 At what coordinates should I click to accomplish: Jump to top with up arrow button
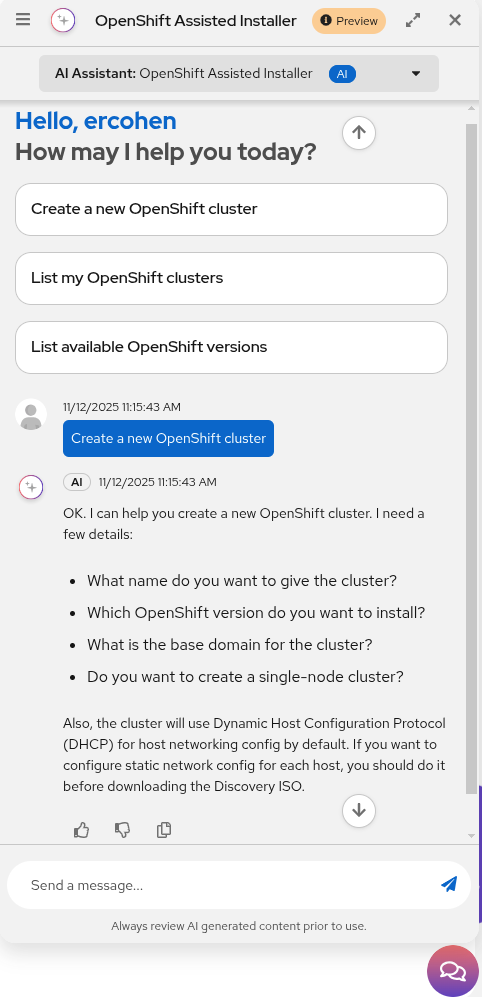pos(359,133)
